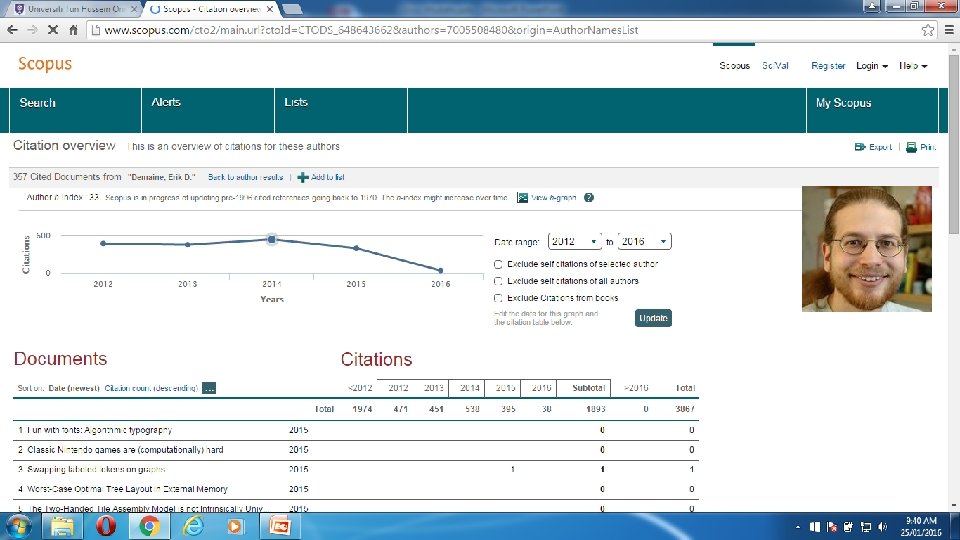
Task: Open My Scopus navigation tab
Action: coord(872,110)
